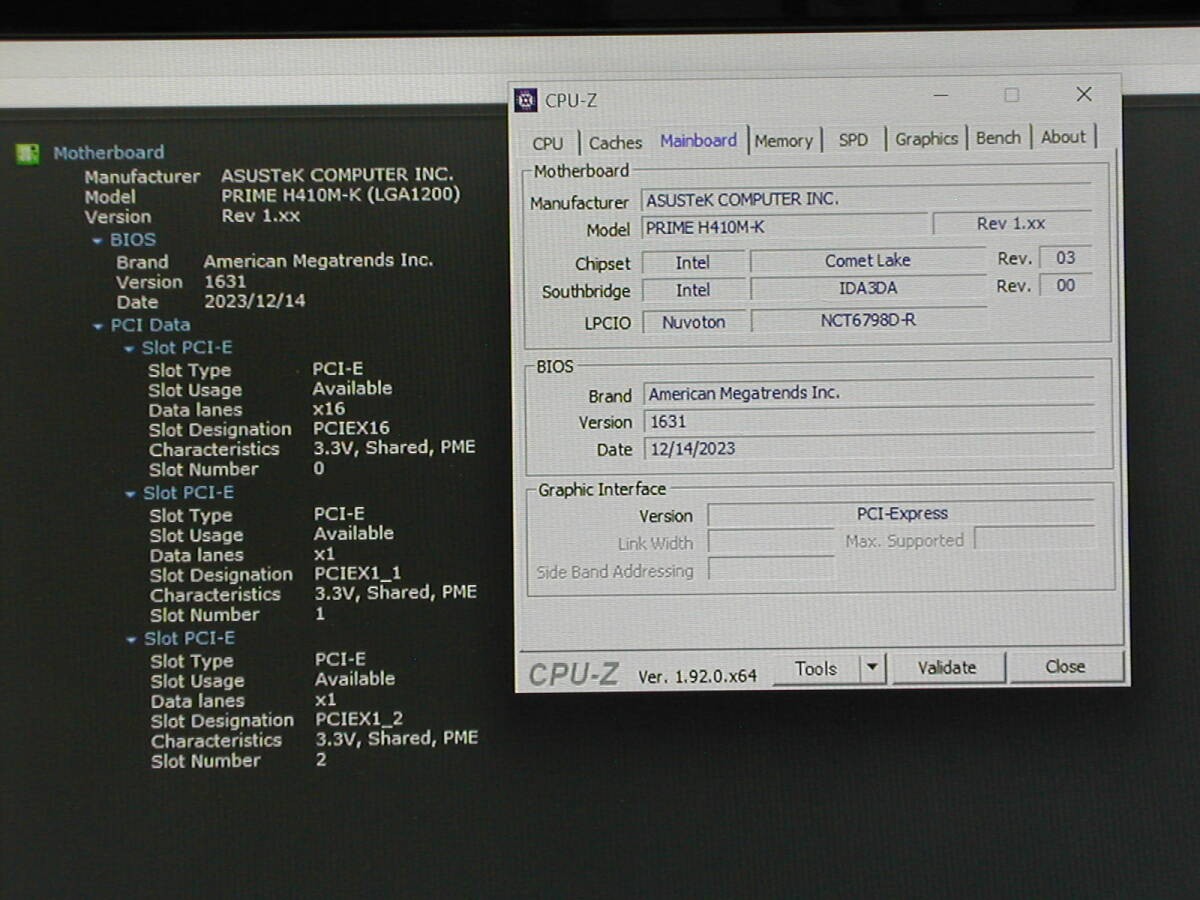This screenshot has height=900, width=1200.
Task: Click the PCIEX1_1 slot designation value
Action: point(357,574)
